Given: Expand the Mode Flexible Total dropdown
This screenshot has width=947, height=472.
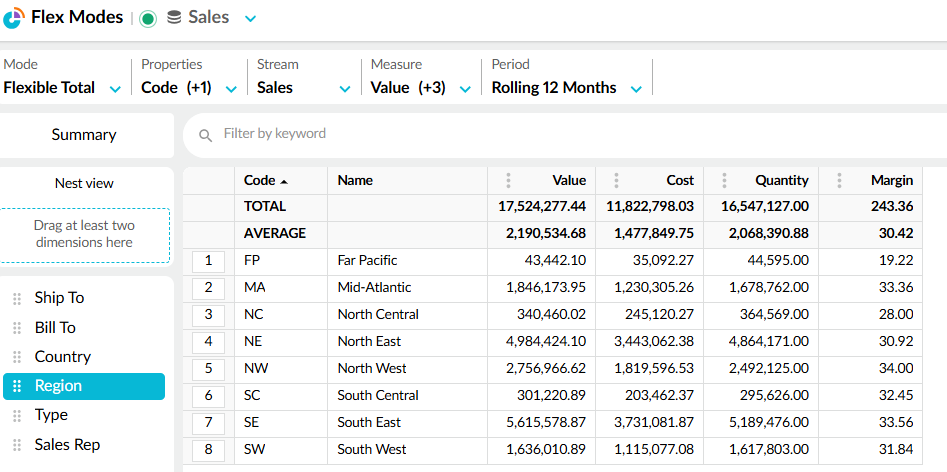Looking at the screenshot, I should point(115,89).
